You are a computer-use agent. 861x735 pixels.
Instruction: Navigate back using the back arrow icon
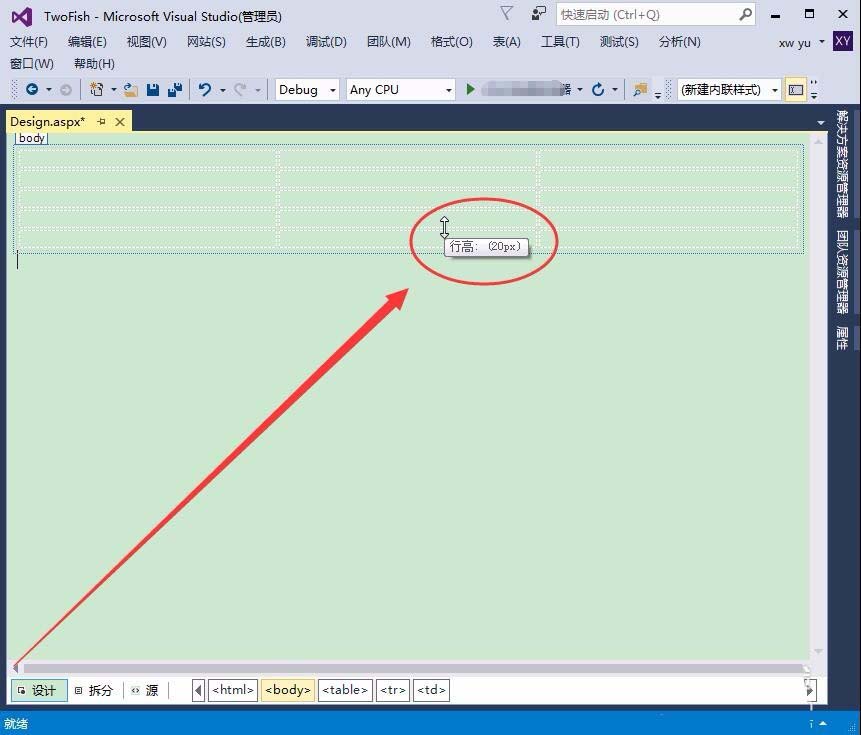(31, 89)
